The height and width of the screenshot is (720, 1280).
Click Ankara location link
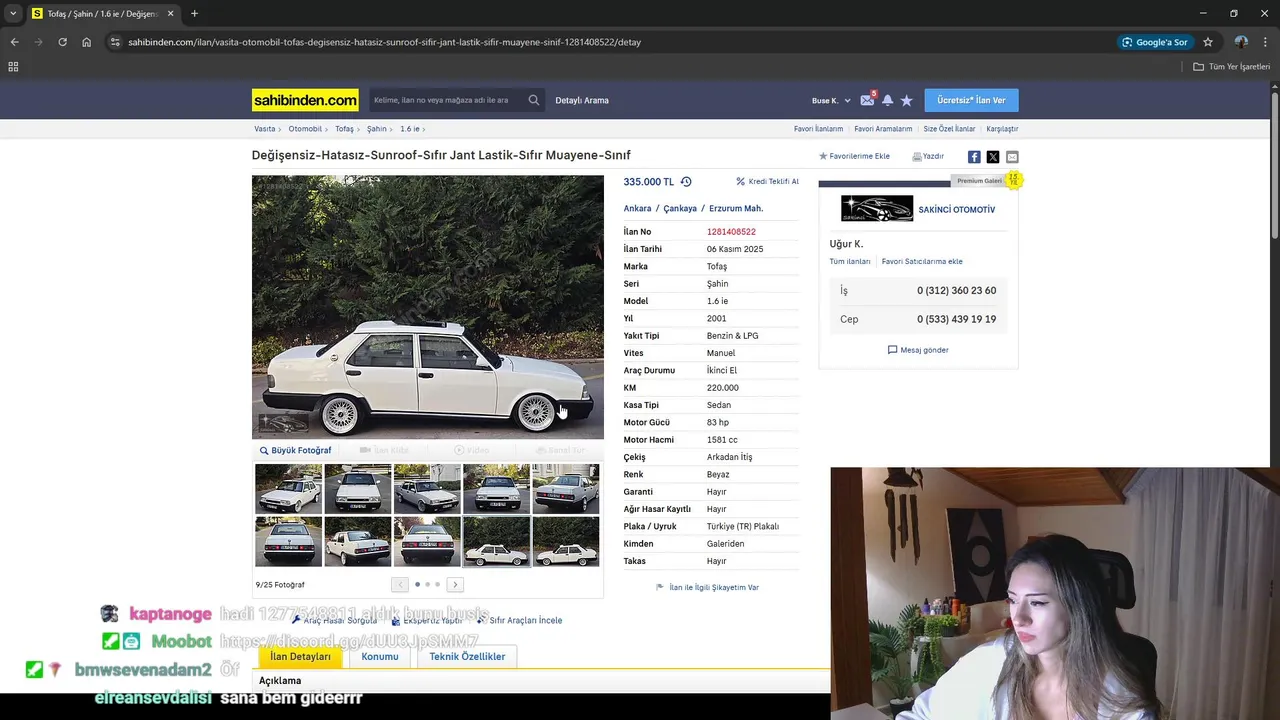click(637, 209)
